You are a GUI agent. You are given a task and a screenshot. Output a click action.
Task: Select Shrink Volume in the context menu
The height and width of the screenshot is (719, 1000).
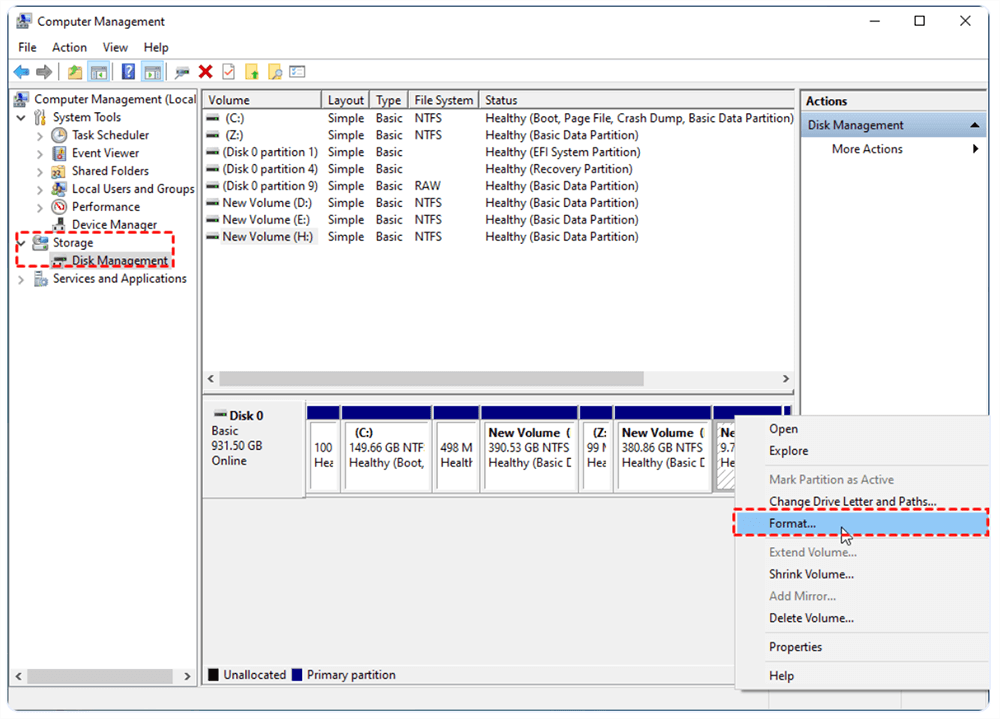(x=813, y=574)
